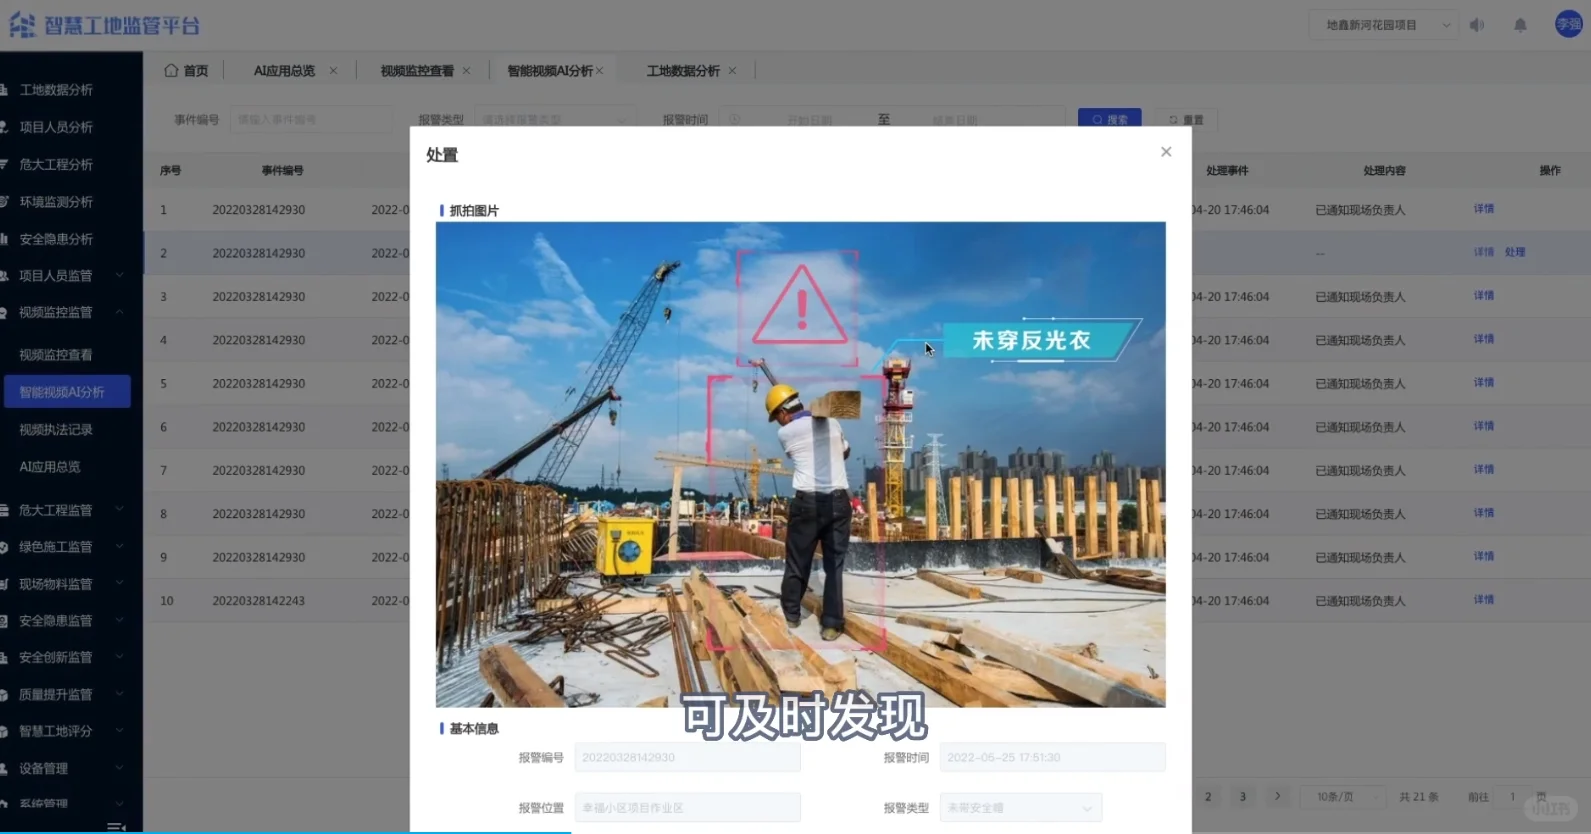Close the AI应用总览 tab with its X
Image resolution: width=1591 pixels, height=834 pixels.
333,71
